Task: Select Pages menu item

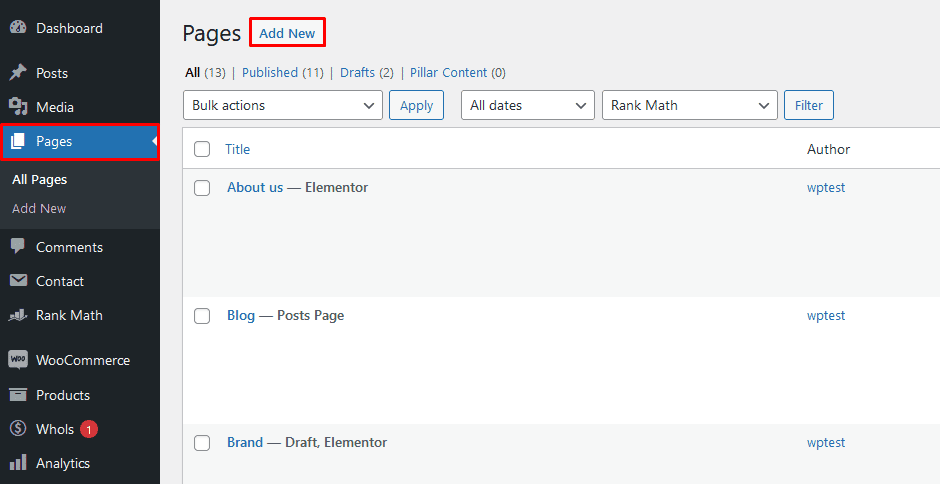Action: (x=80, y=141)
